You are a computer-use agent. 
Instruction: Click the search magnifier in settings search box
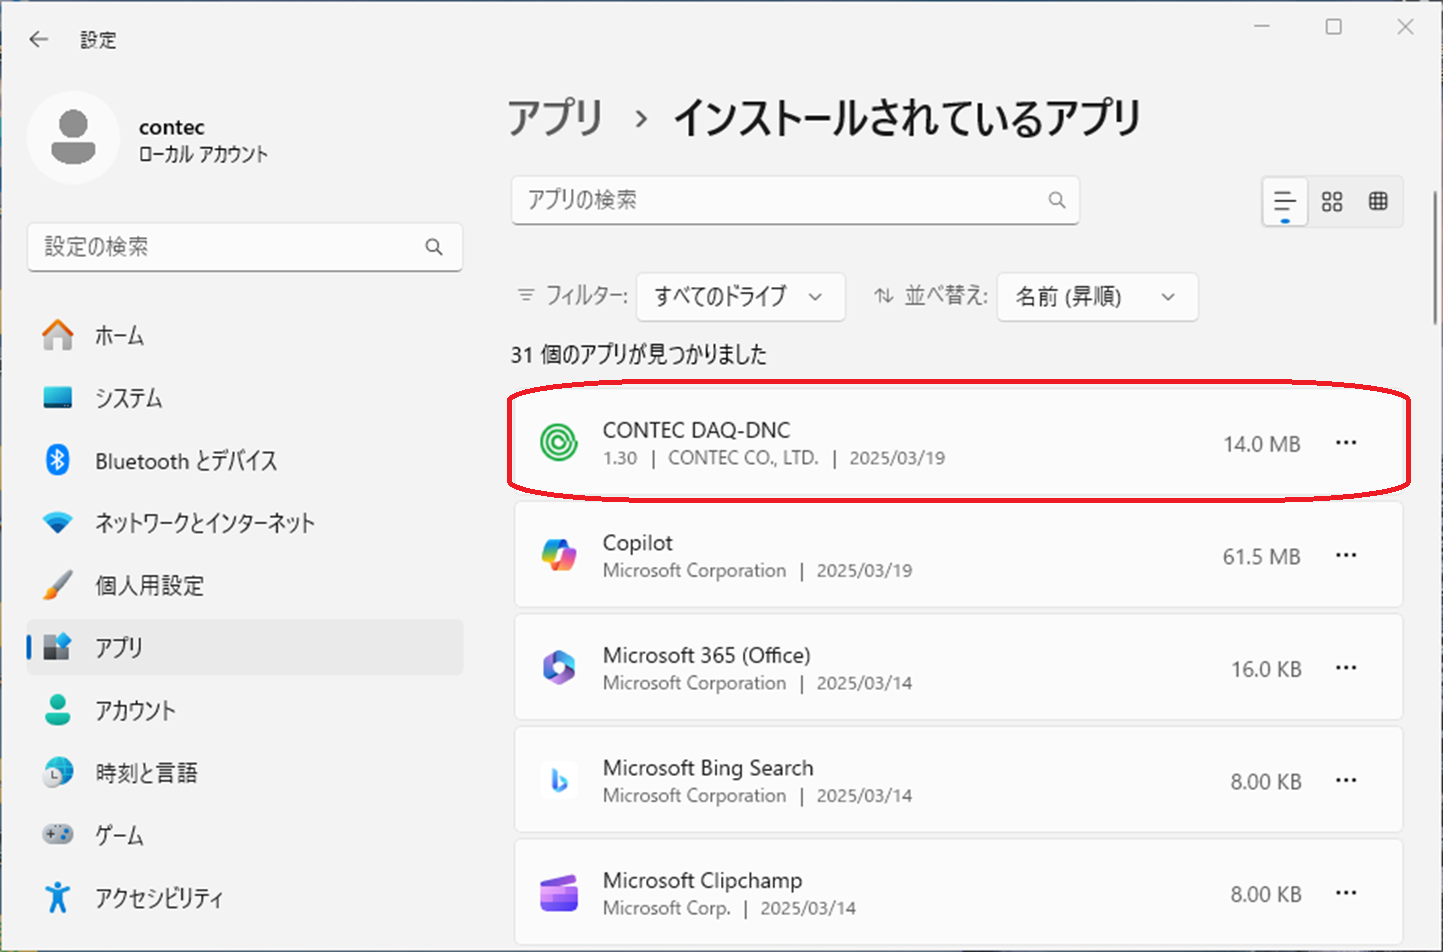point(434,247)
